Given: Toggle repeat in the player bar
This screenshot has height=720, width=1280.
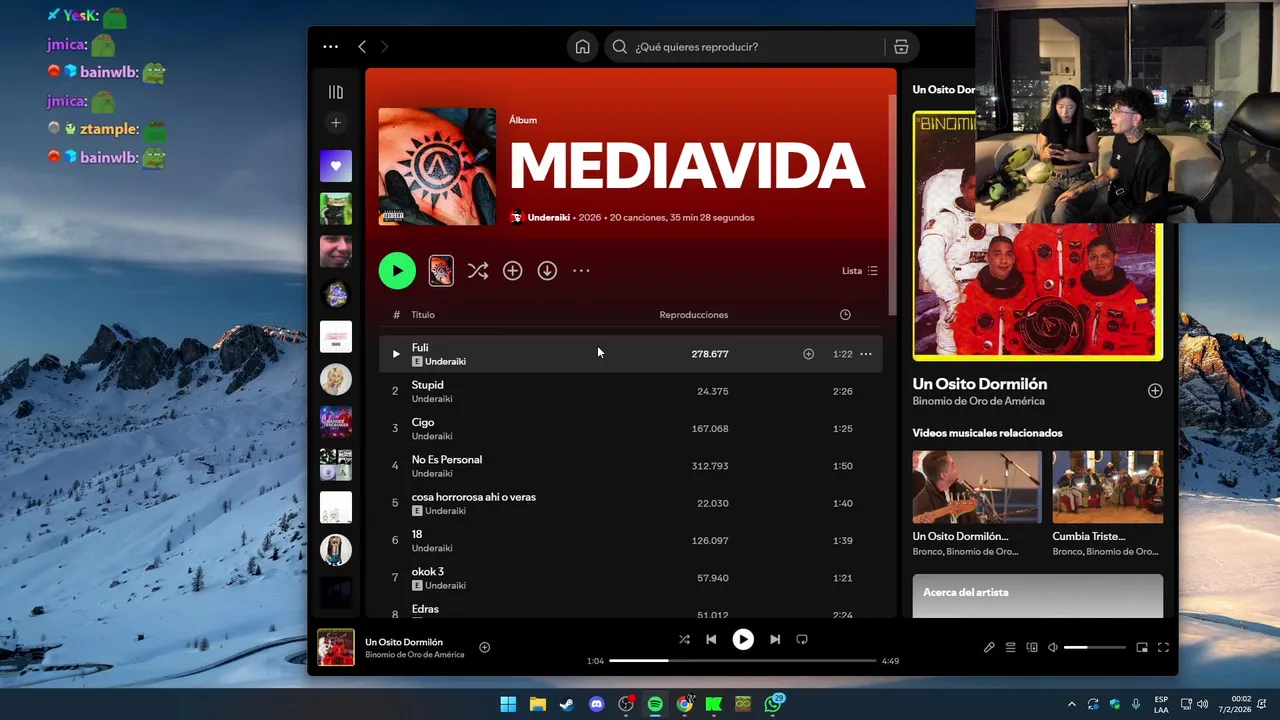Looking at the screenshot, I should [x=802, y=639].
